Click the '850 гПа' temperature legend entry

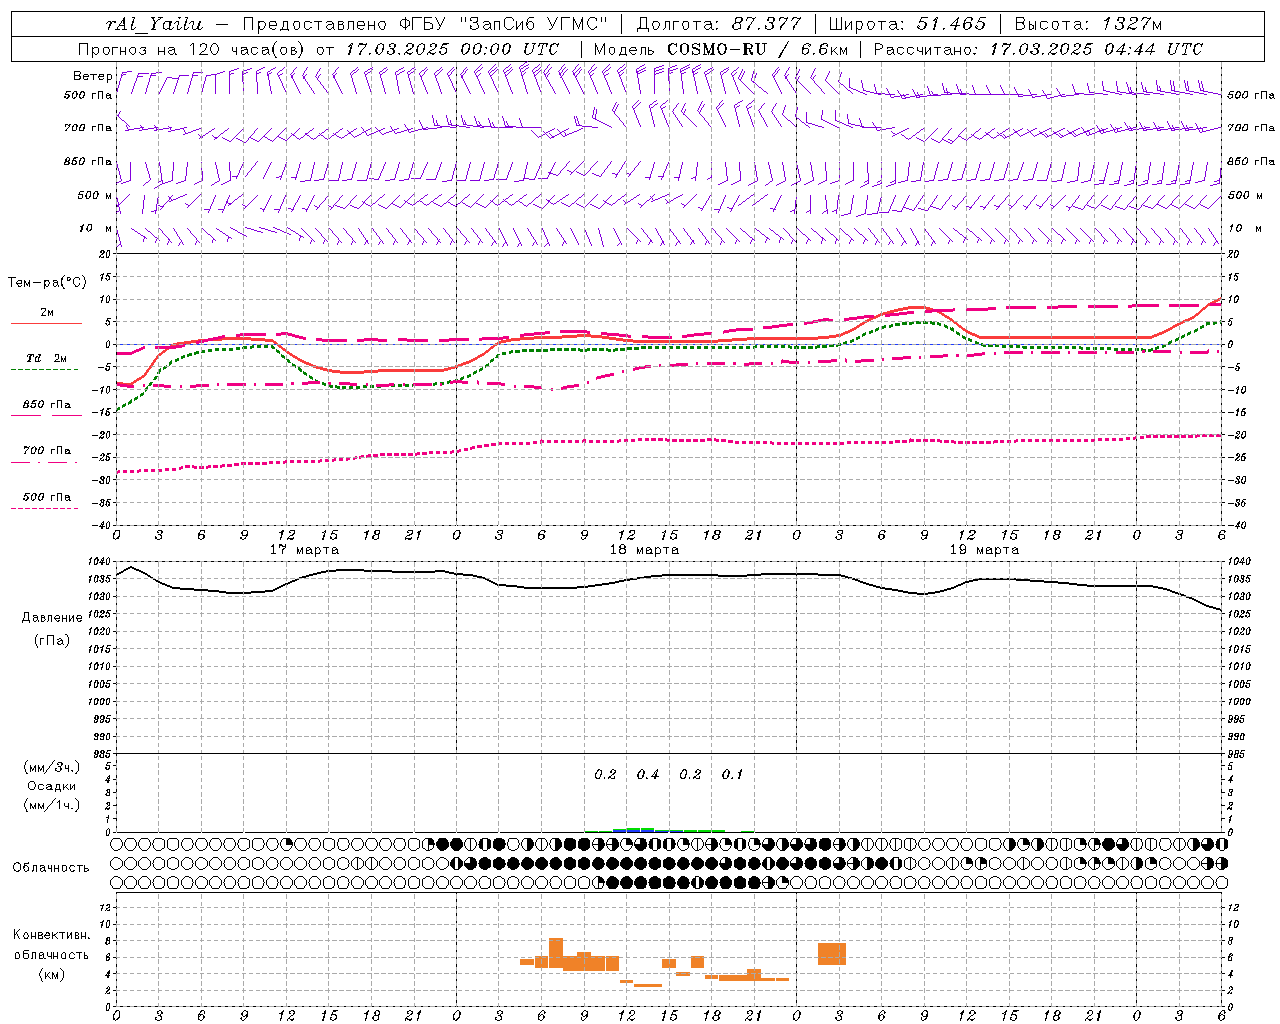pyautogui.click(x=46, y=405)
